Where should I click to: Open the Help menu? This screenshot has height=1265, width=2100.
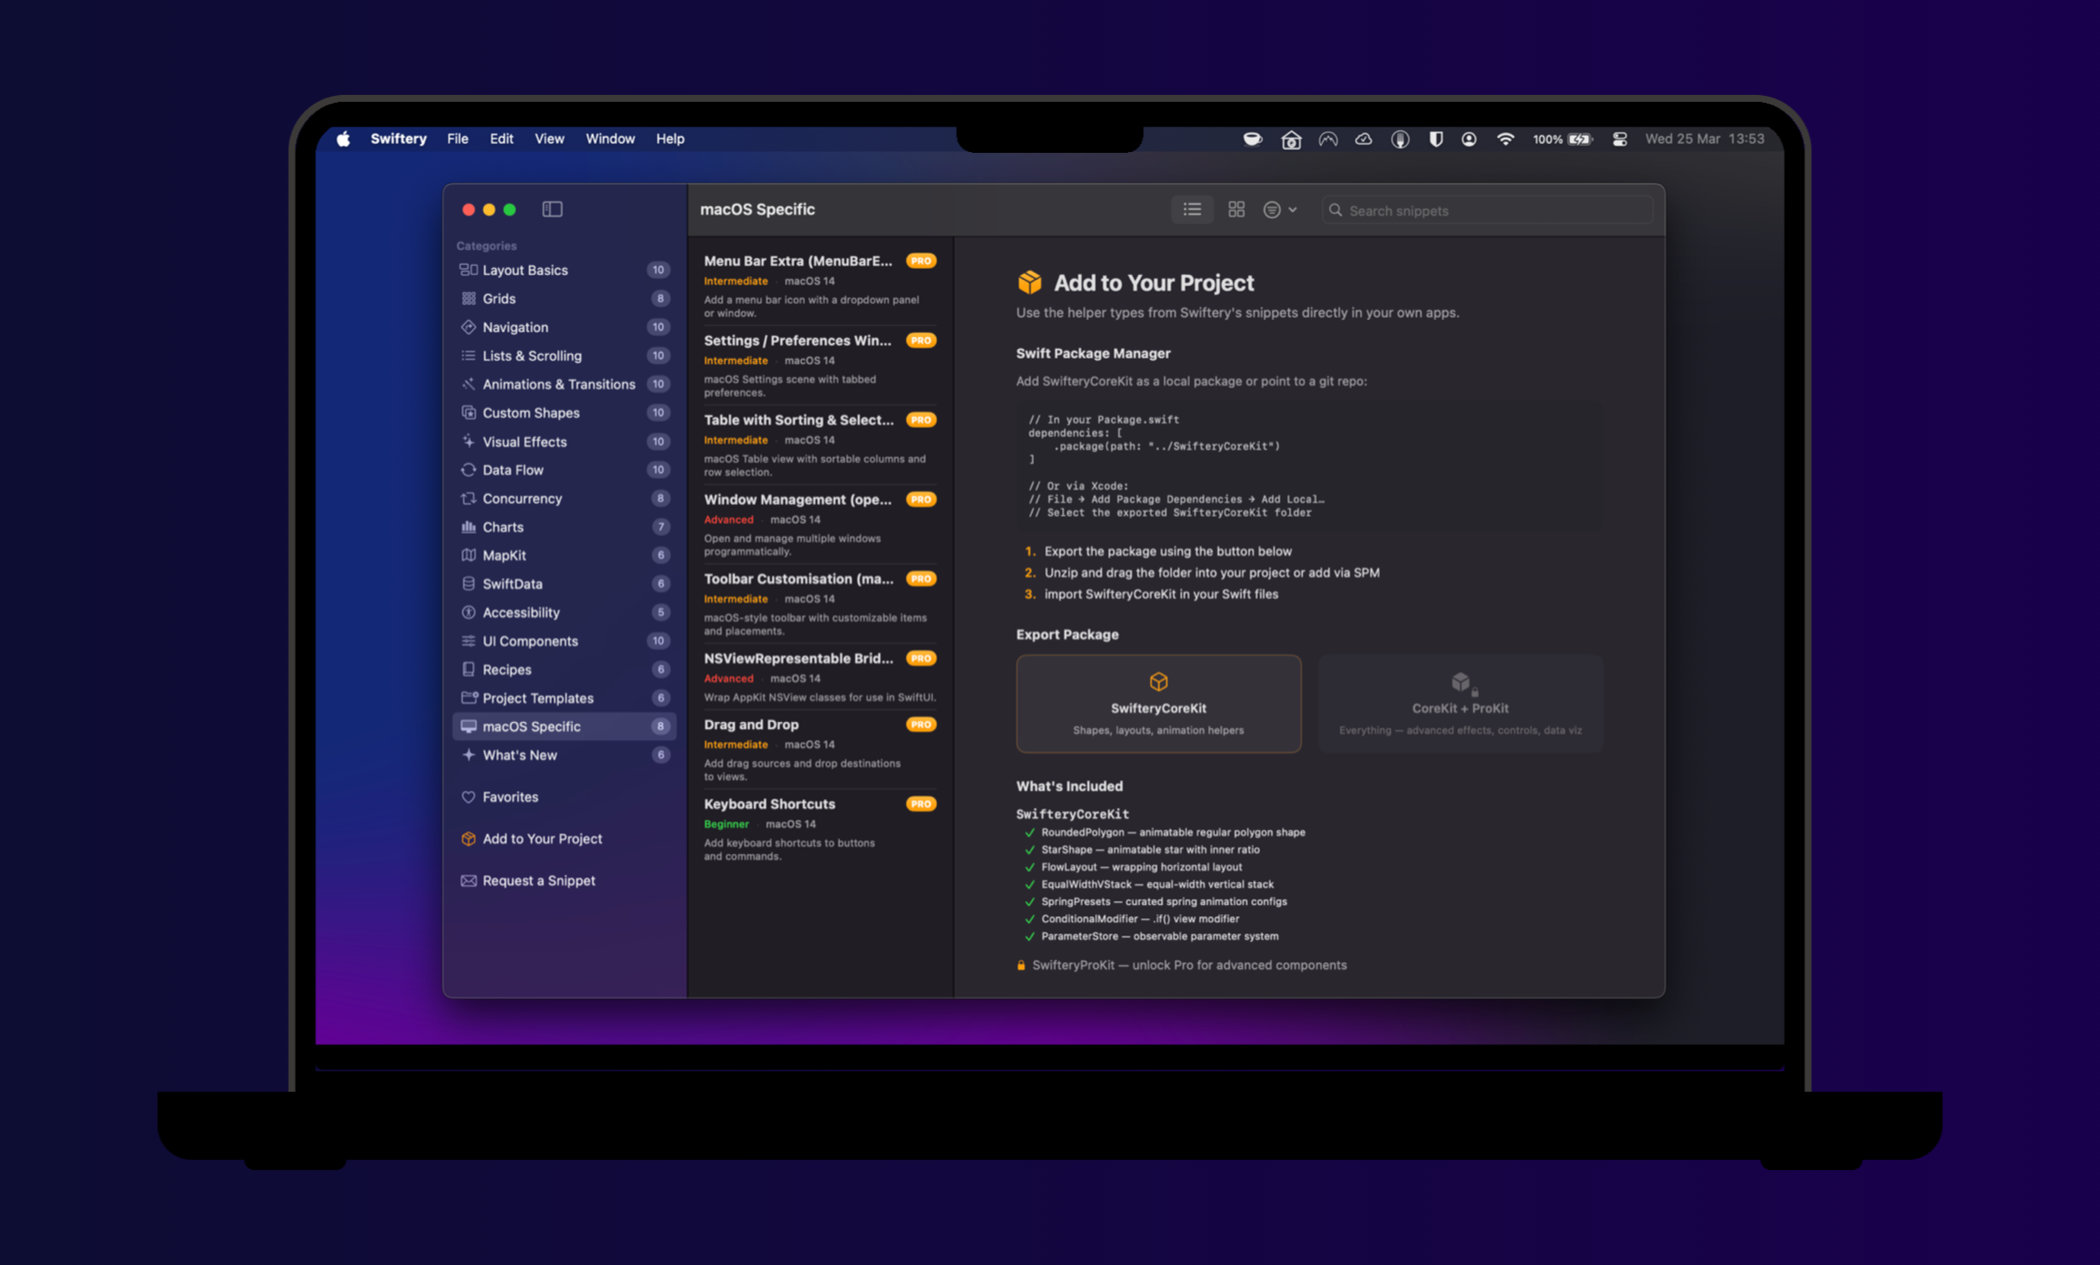(x=670, y=139)
